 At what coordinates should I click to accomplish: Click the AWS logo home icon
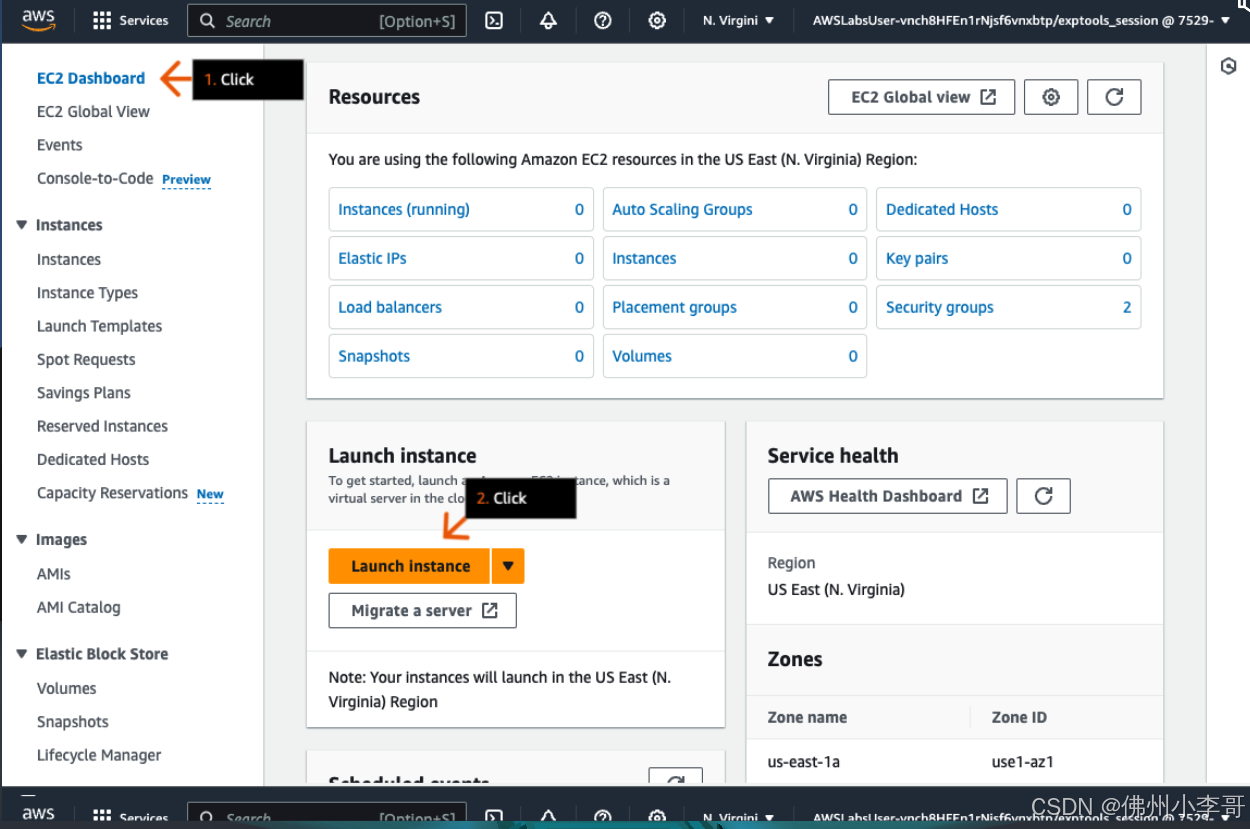[x=38, y=18]
